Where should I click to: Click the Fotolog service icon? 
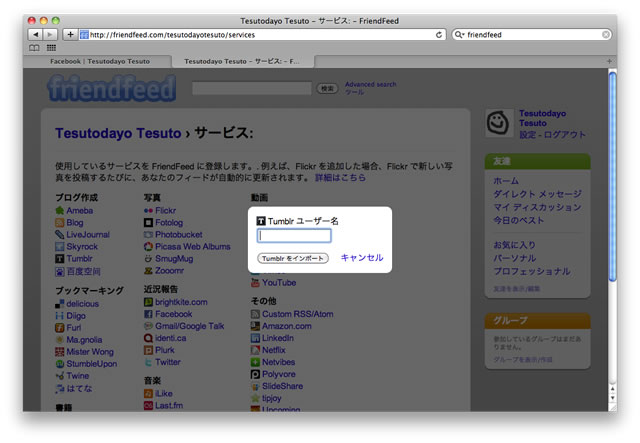148,223
